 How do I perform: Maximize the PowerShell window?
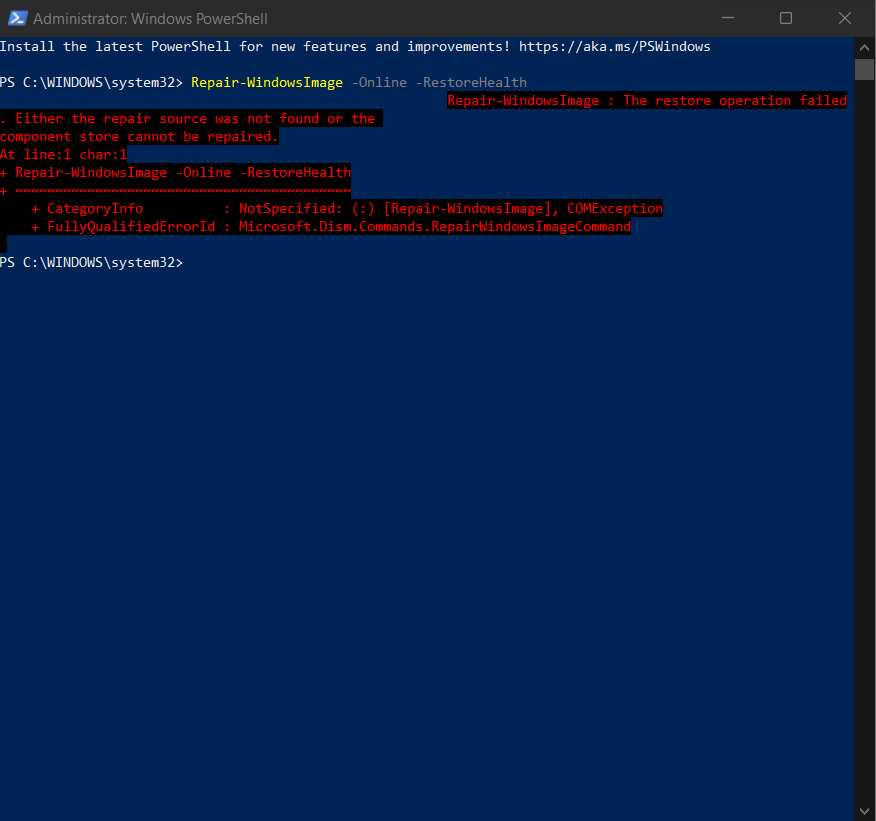[785, 18]
